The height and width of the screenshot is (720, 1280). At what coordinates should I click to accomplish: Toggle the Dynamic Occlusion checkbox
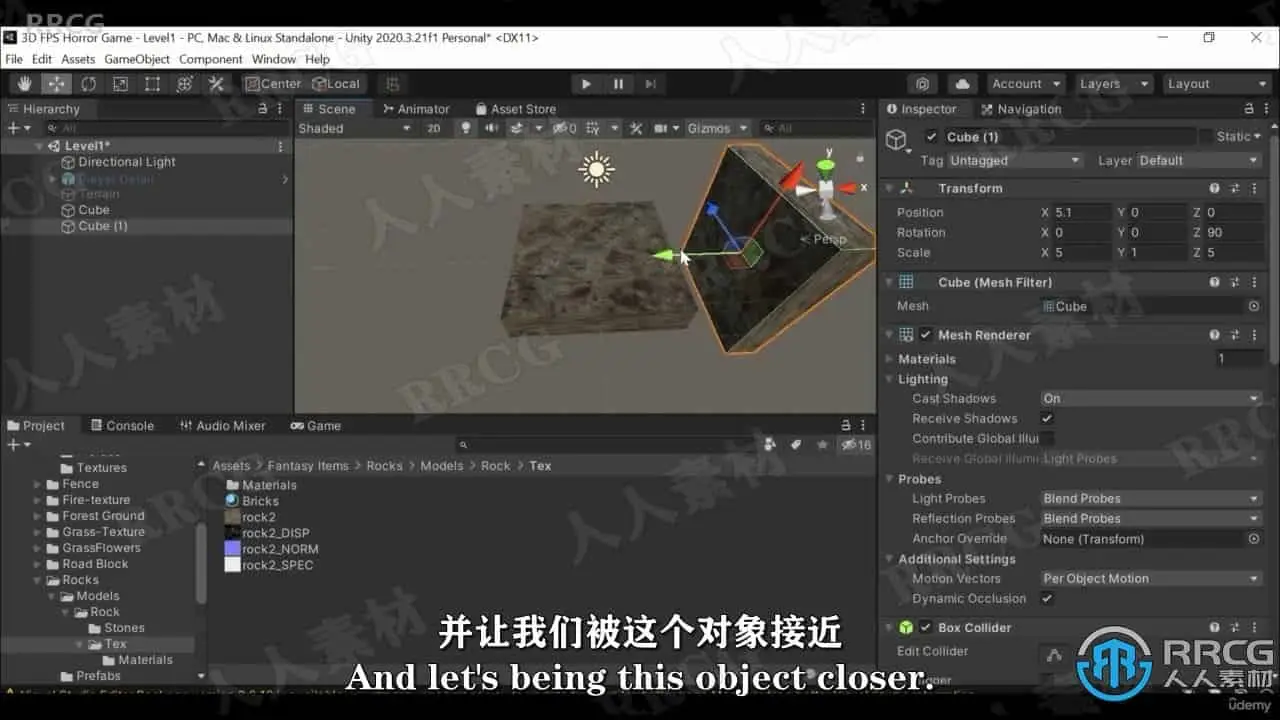coord(1047,598)
